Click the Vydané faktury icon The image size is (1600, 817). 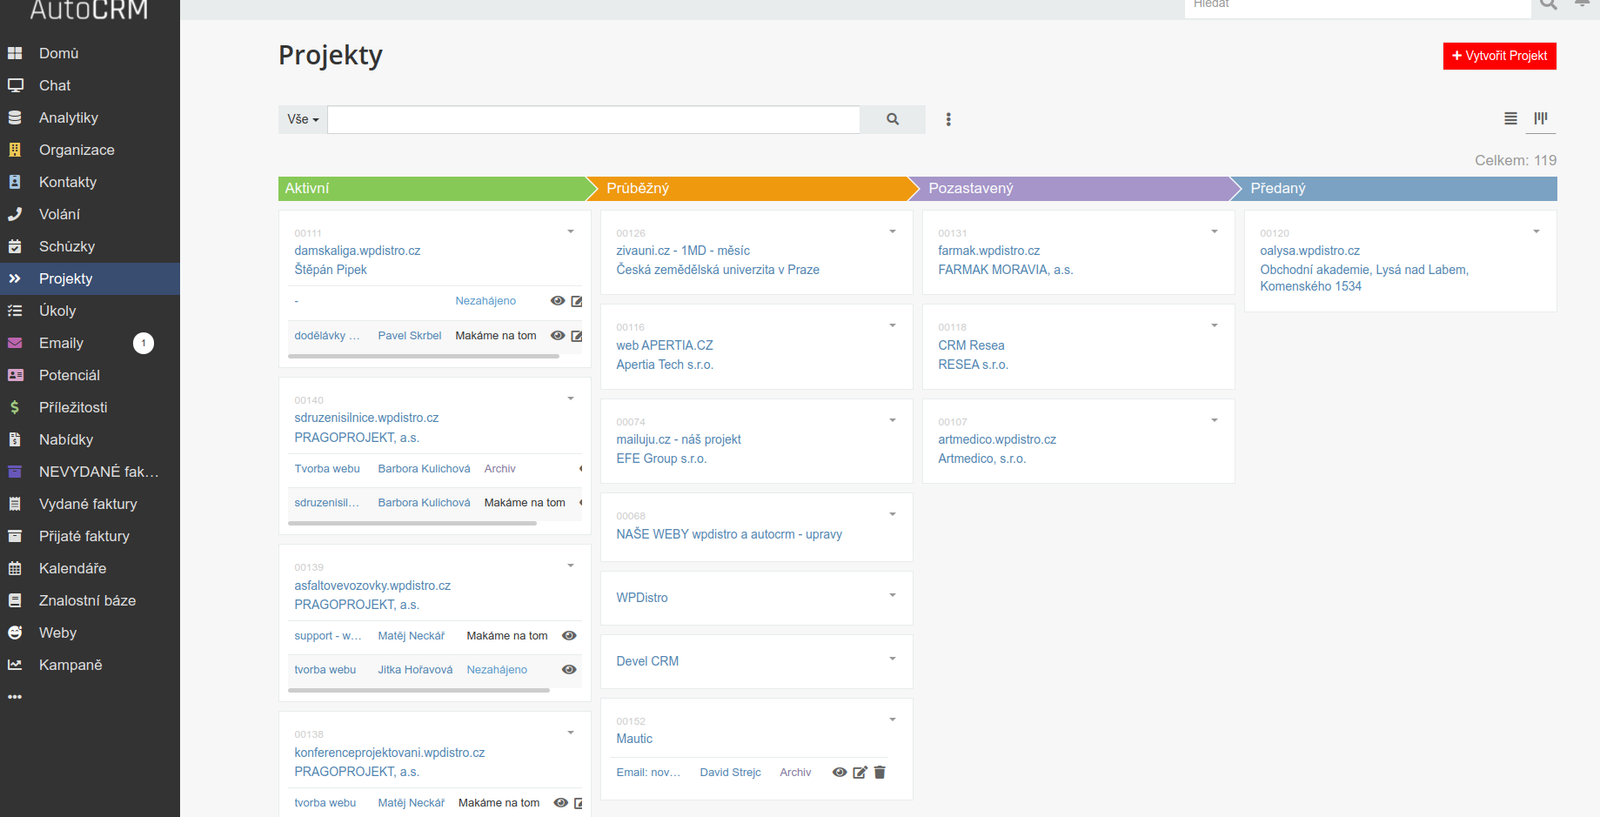[x=15, y=504]
